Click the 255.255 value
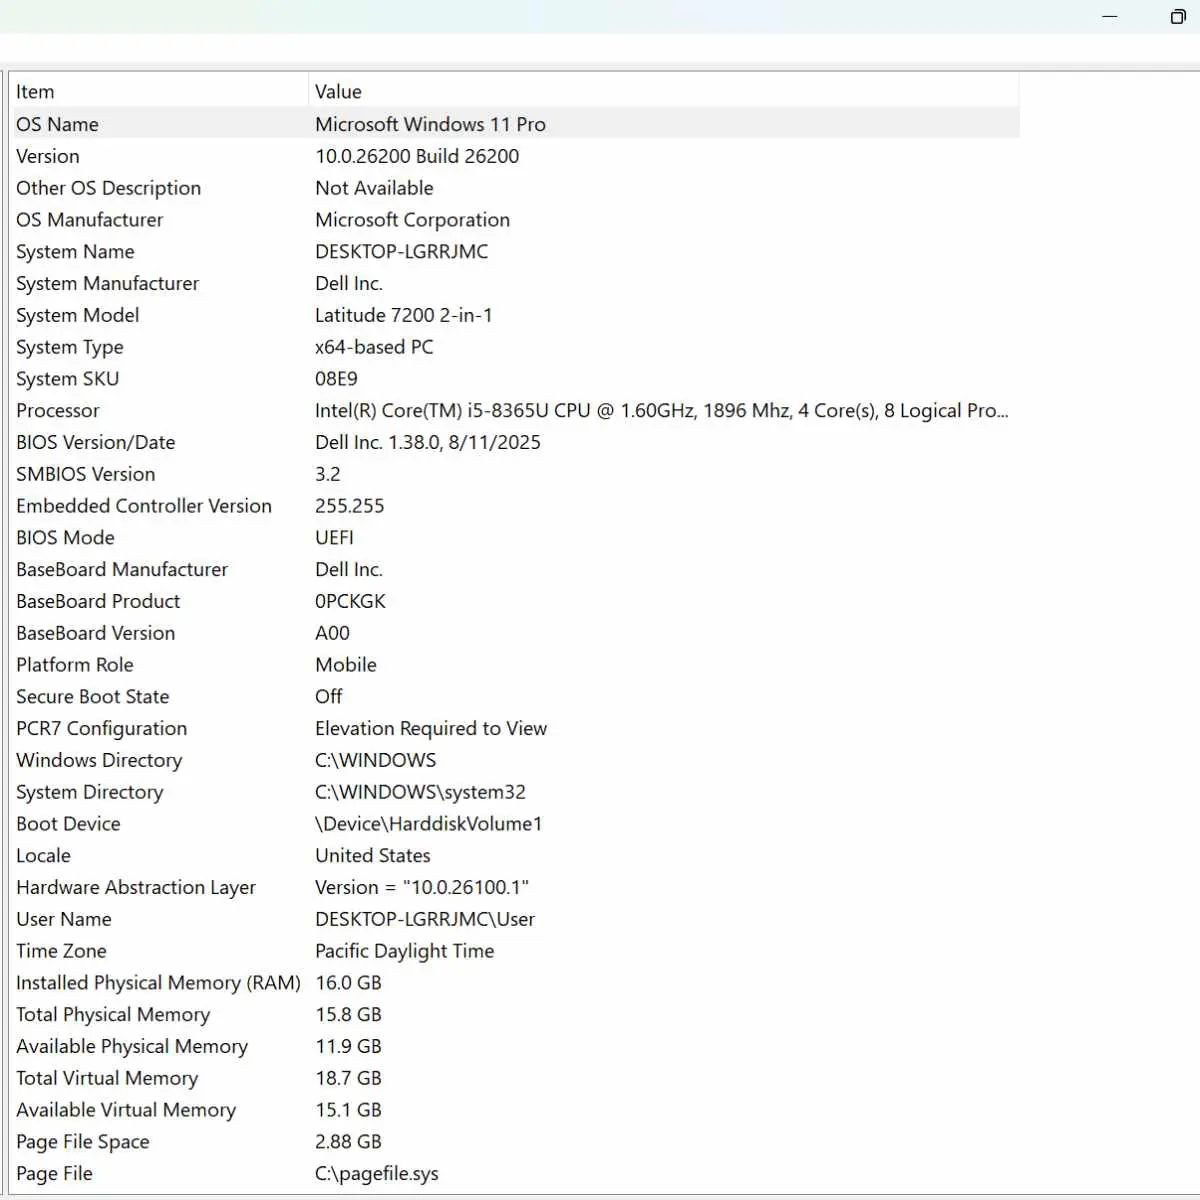Viewport: 1200px width, 1200px height. pyautogui.click(x=349, y=506)
